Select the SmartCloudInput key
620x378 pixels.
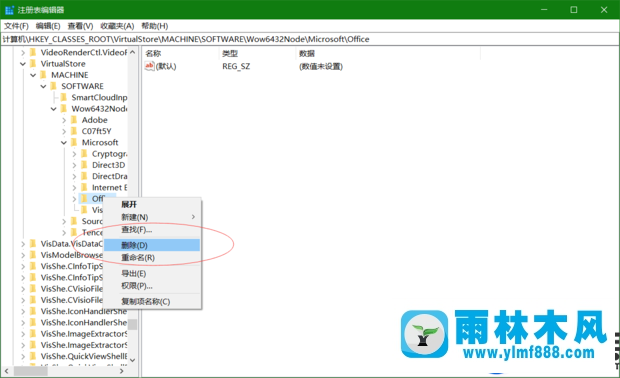(x=99, y=97)
